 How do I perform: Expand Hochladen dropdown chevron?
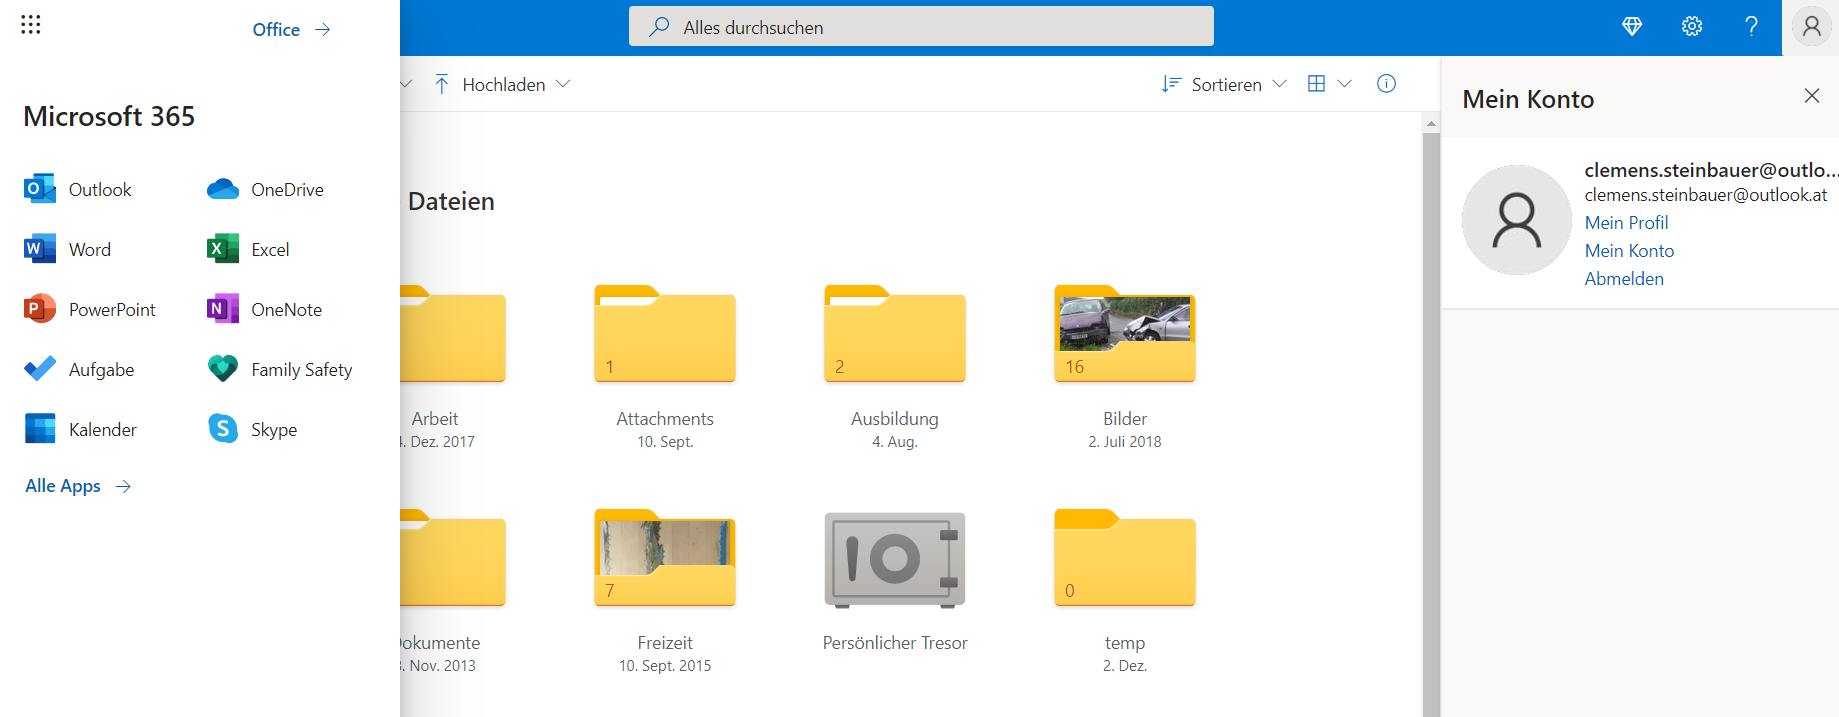(x=563, y=84)
